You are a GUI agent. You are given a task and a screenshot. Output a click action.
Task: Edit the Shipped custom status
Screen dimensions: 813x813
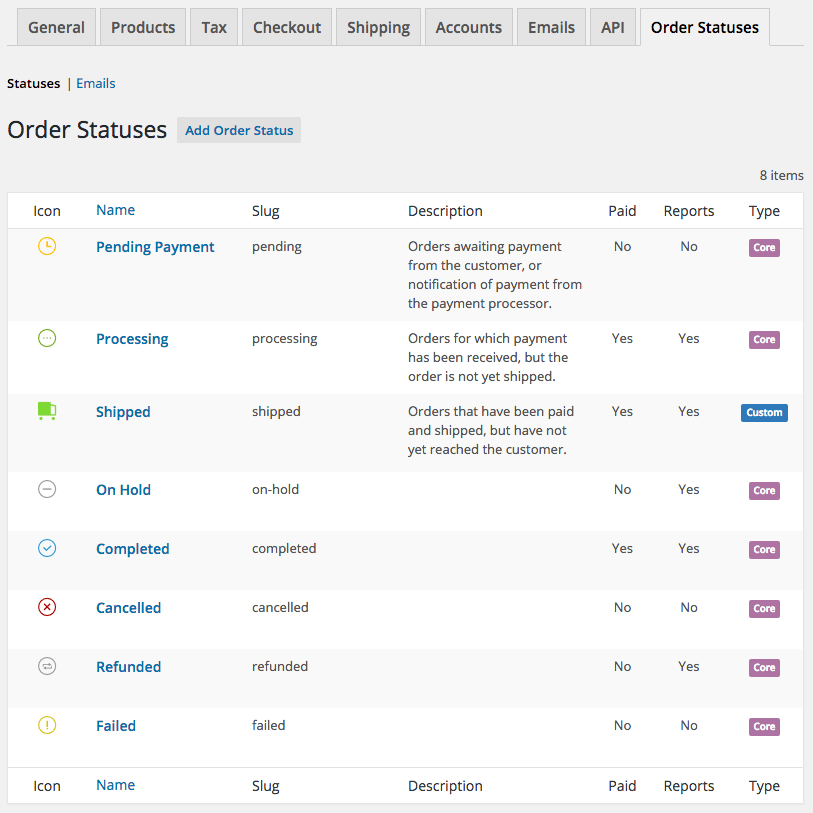coord(123,411)
